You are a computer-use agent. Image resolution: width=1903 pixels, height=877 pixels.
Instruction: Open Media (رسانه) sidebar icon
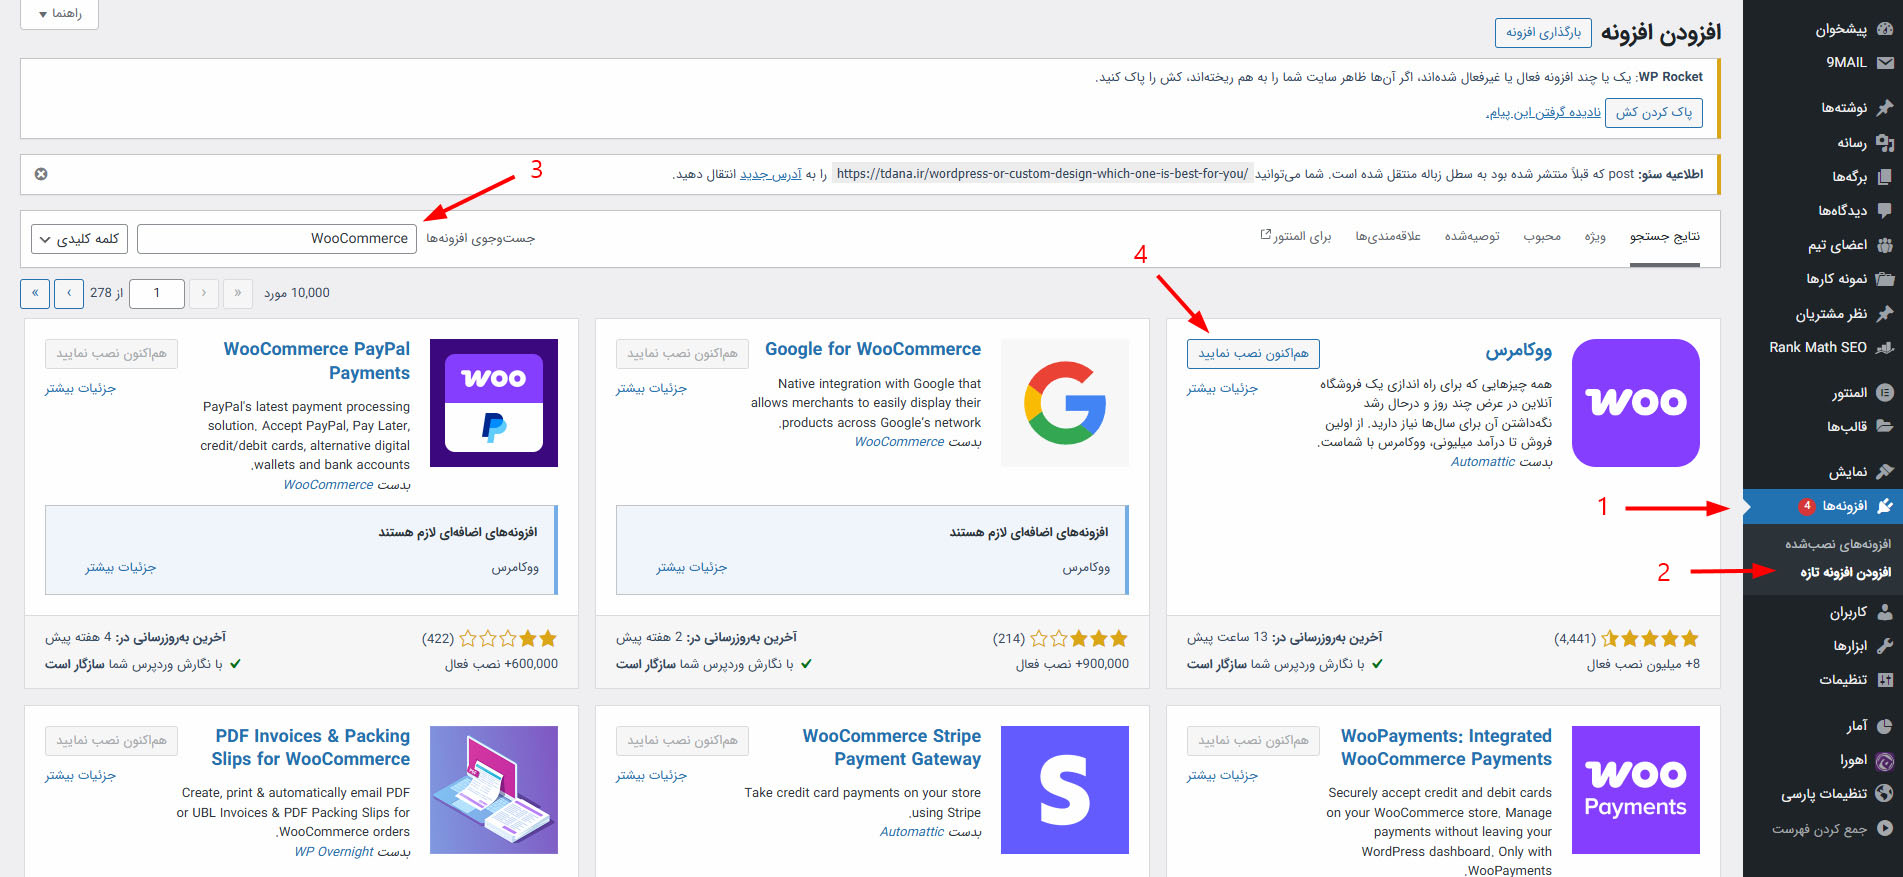(x=1884, y=142)
